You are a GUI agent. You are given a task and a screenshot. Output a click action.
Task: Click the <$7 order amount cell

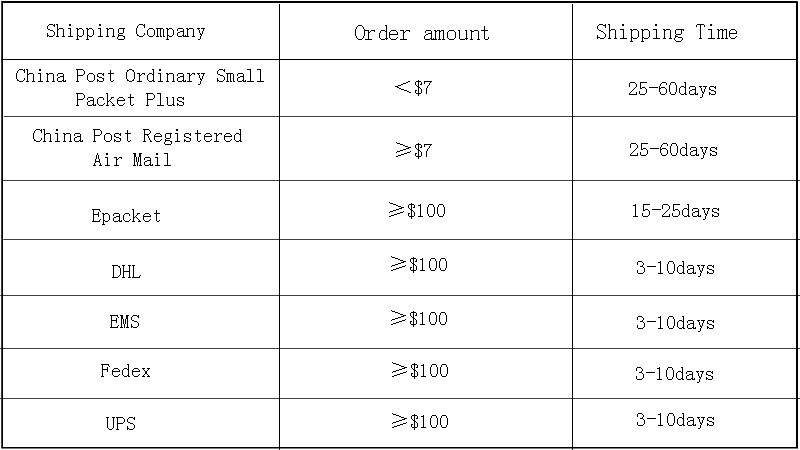413,87
